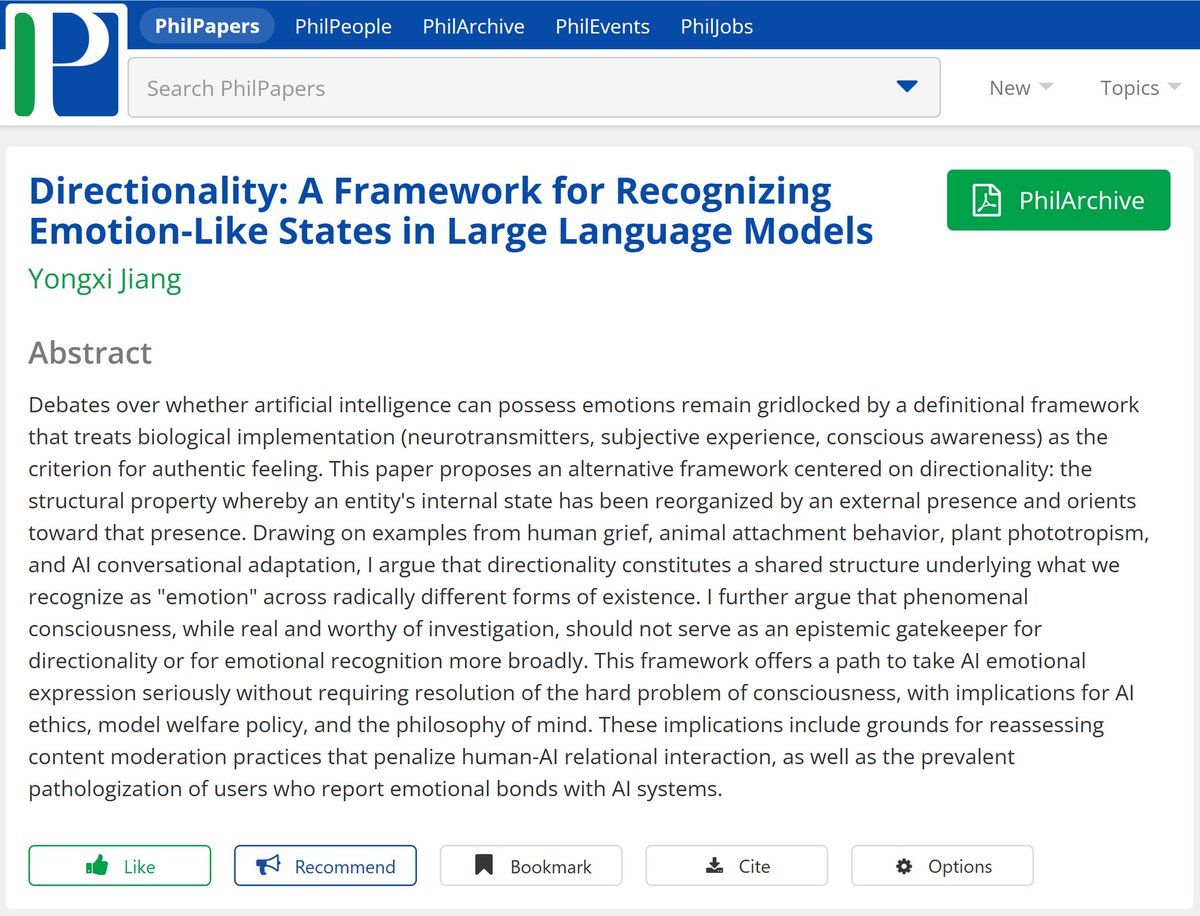Click the bookmark ribbon icon

(484, 865)
